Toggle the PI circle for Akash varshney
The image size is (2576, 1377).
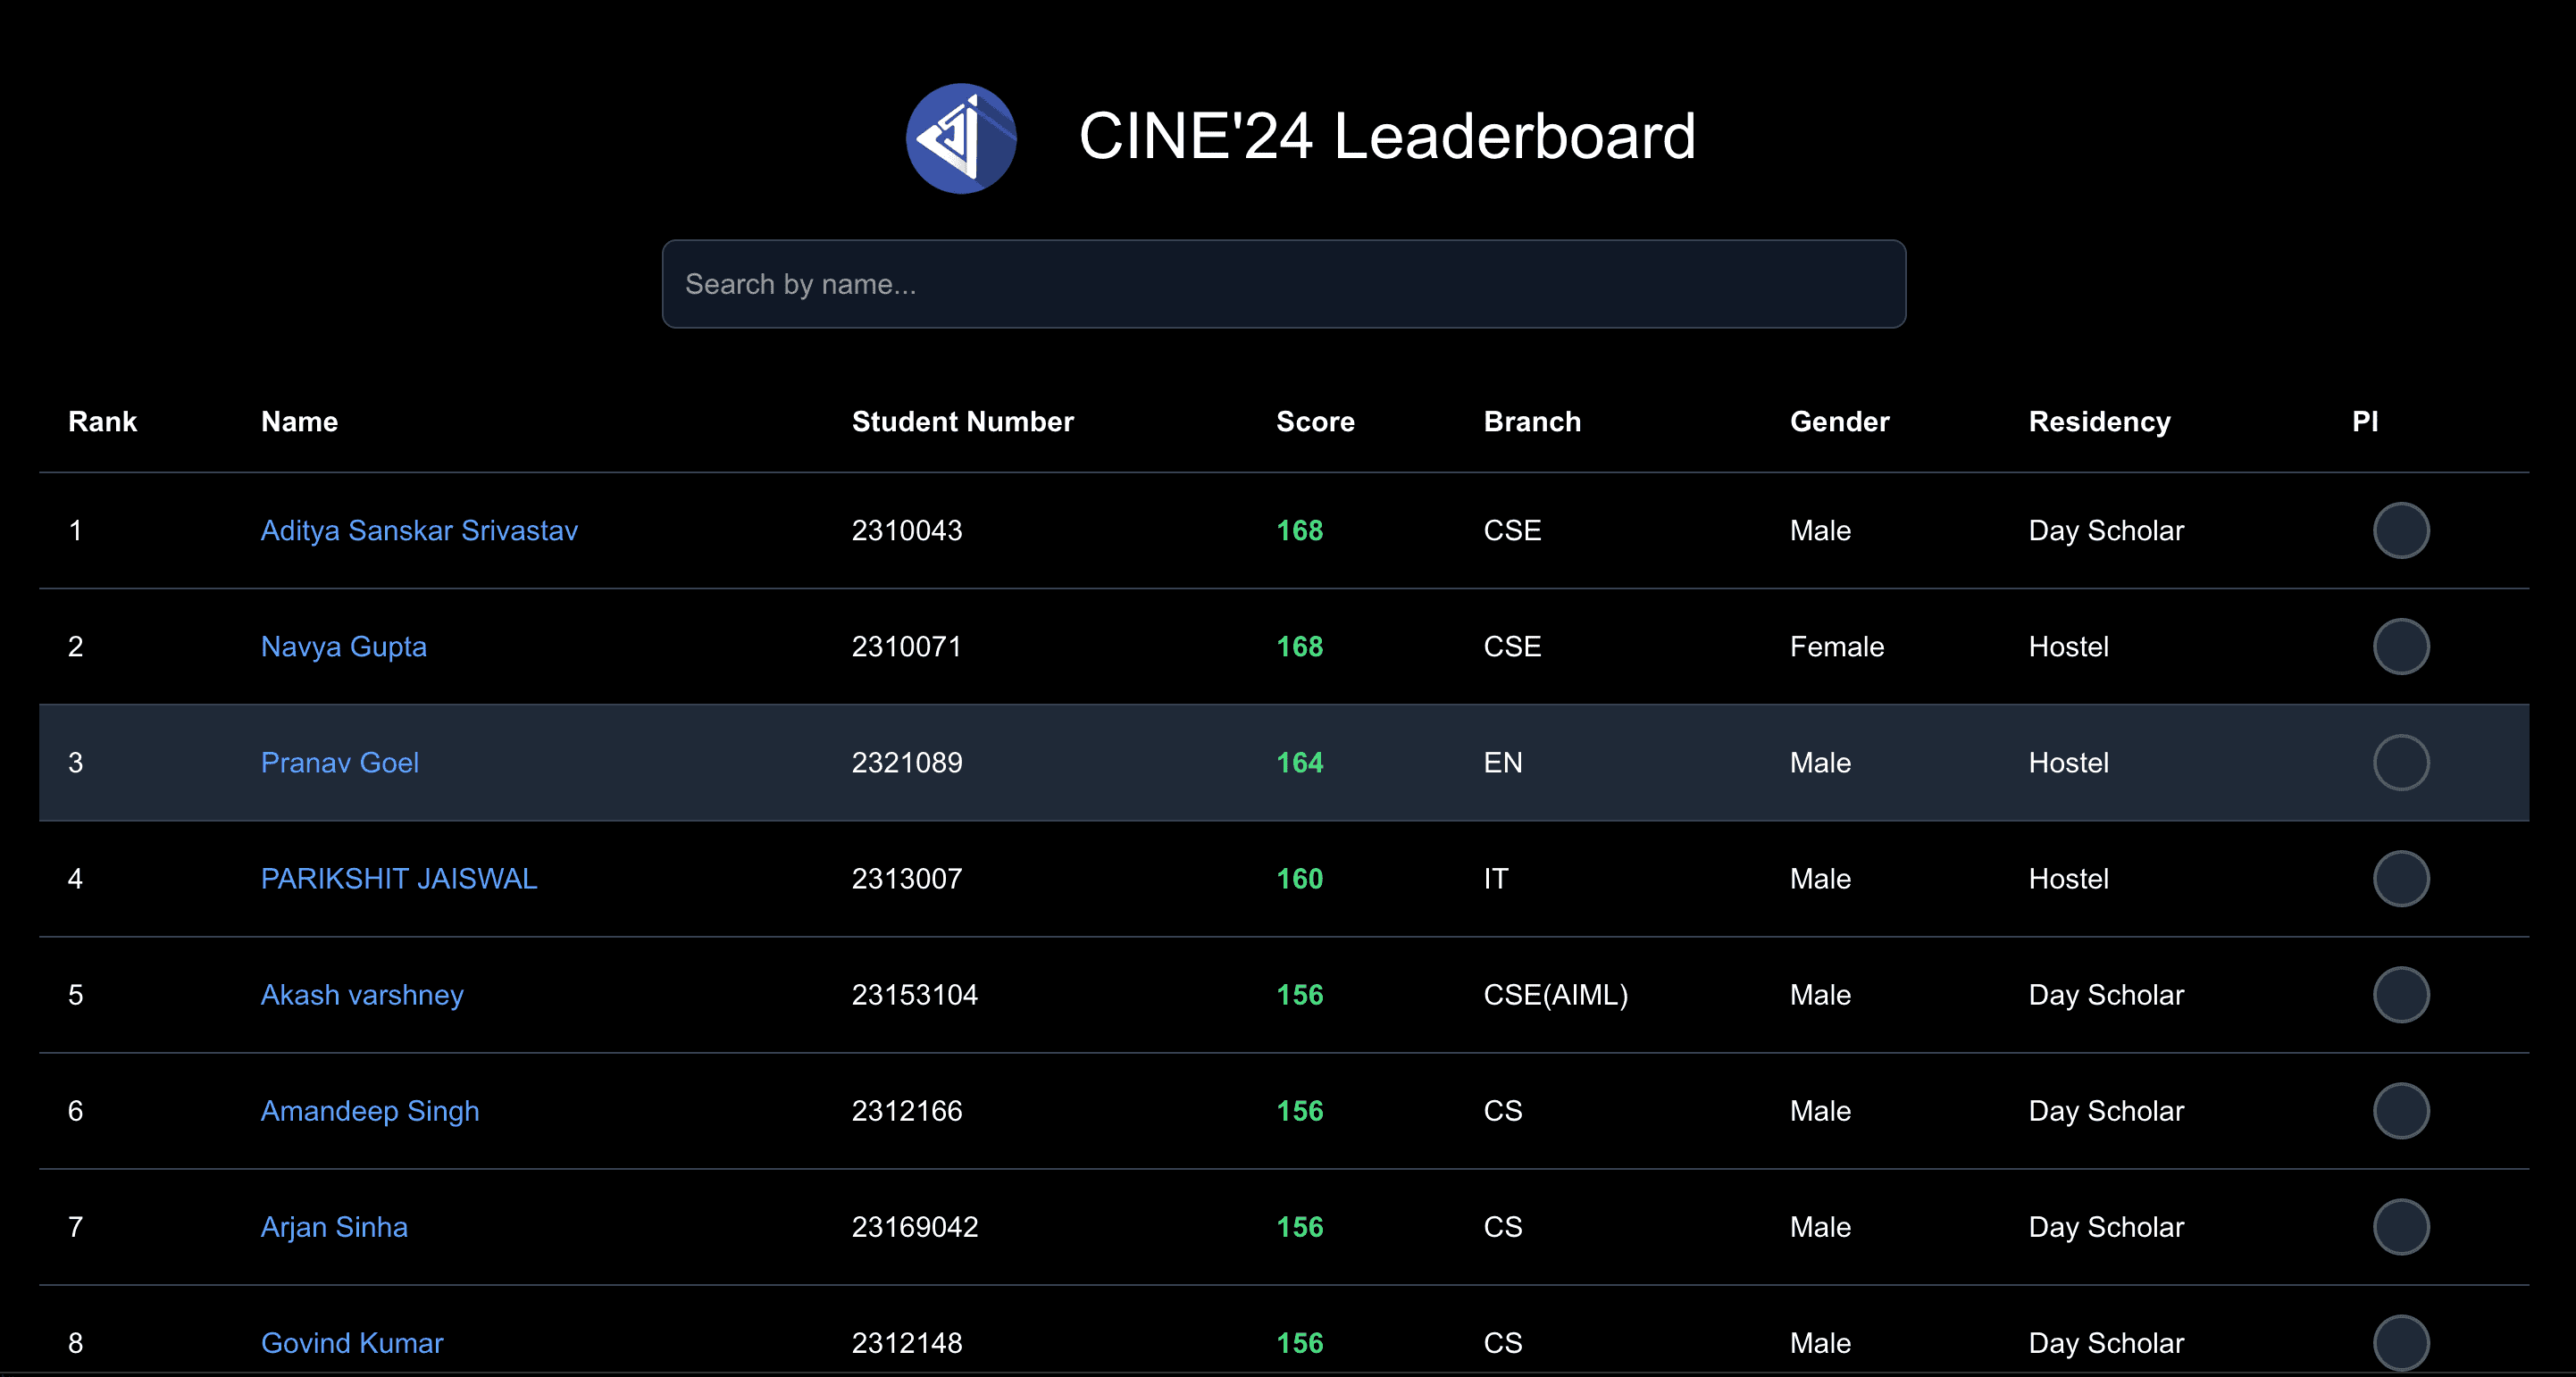2401,994
